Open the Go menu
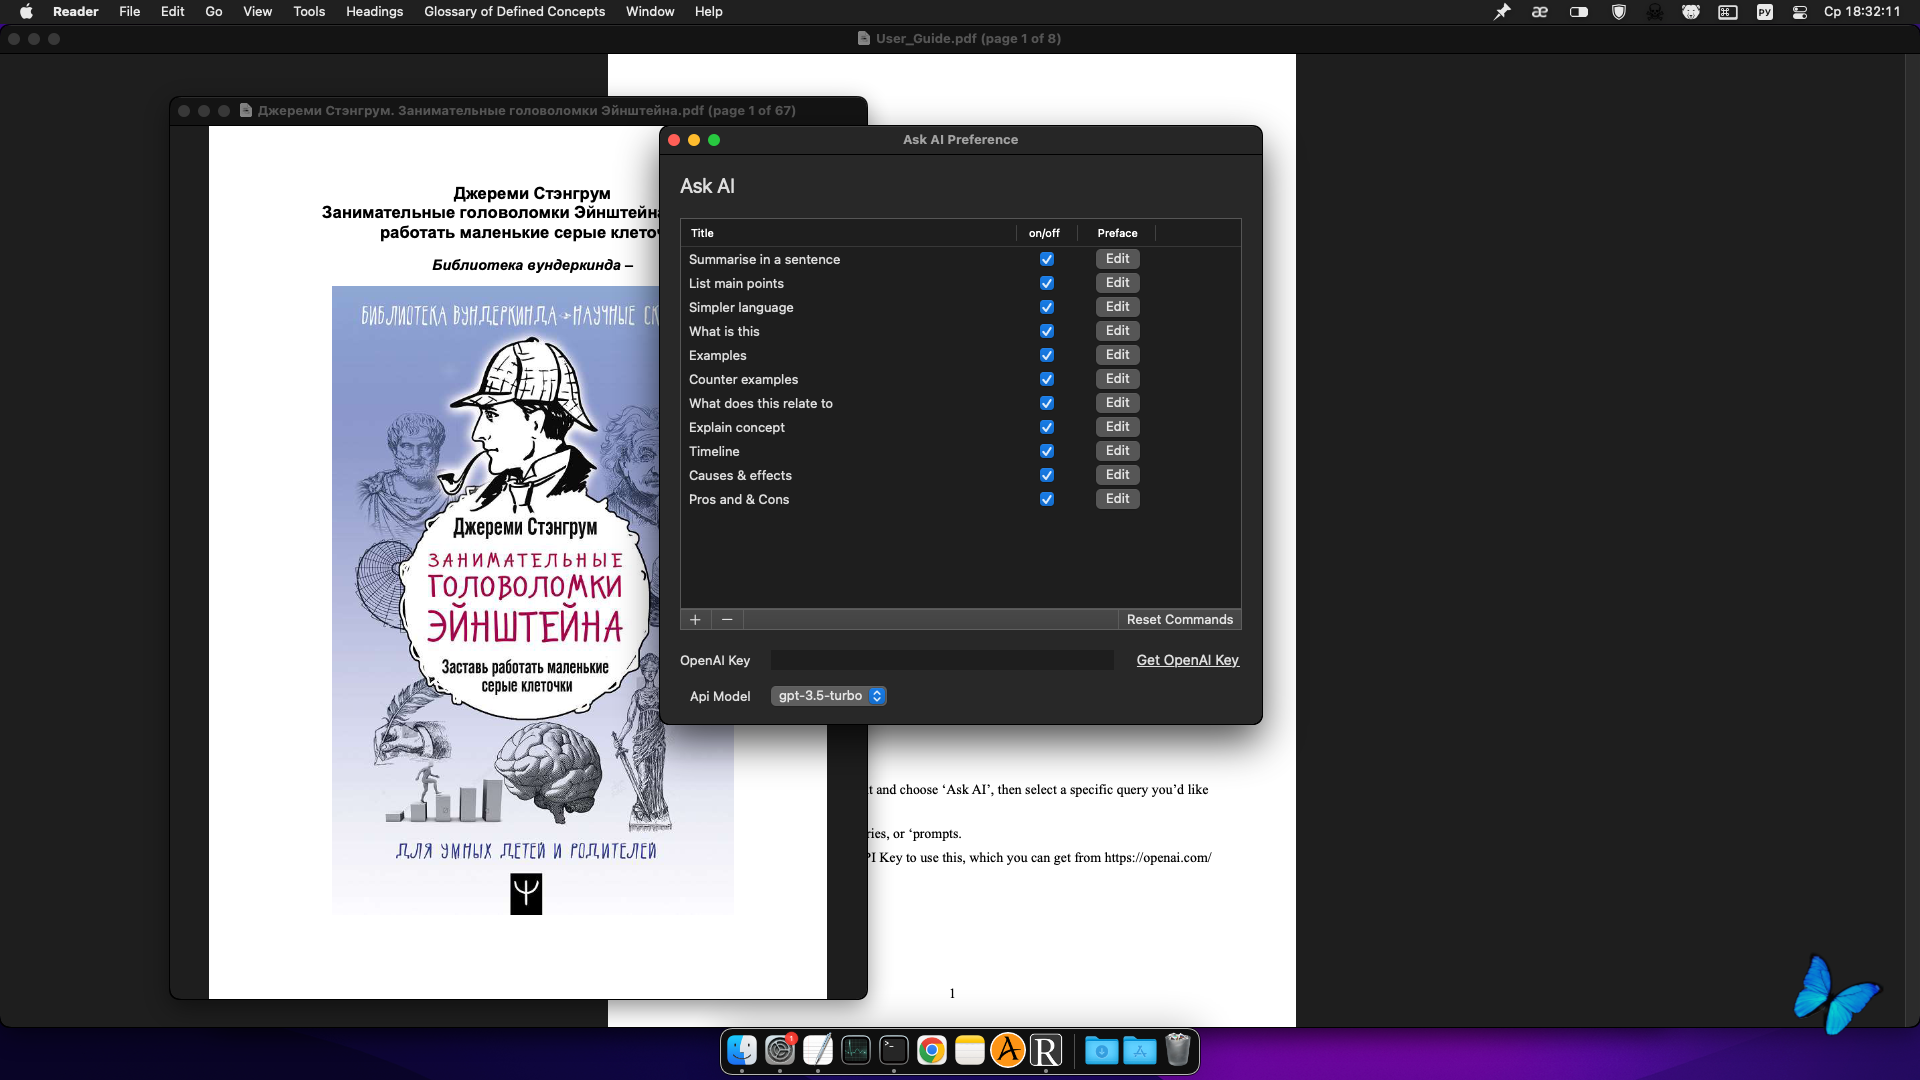Image resolution: width=1920 pixels, height=1080 pixels. (x=214, y=12)
